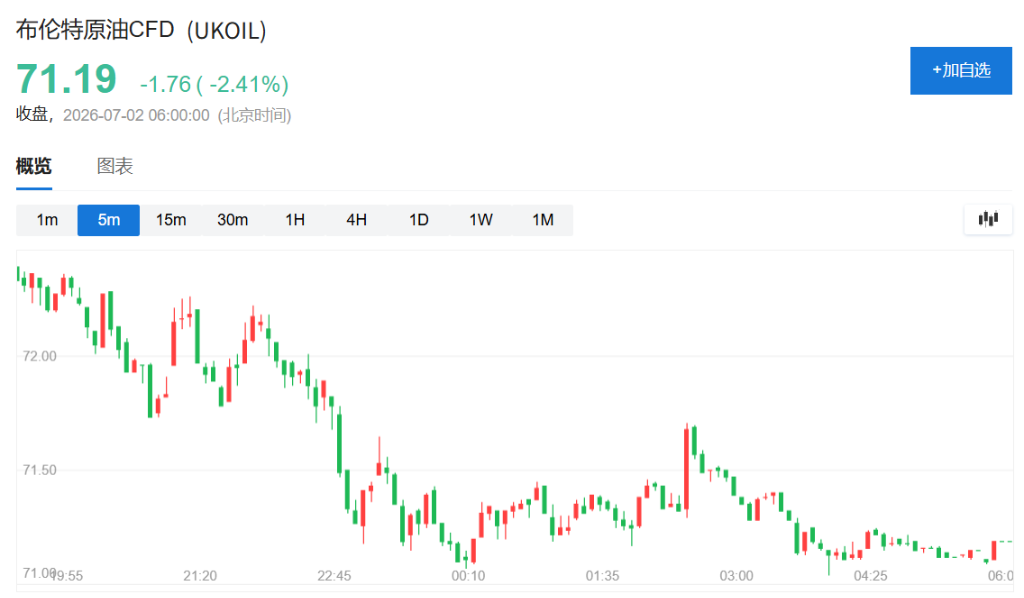Click the current price 71.19

coord(66,79)
